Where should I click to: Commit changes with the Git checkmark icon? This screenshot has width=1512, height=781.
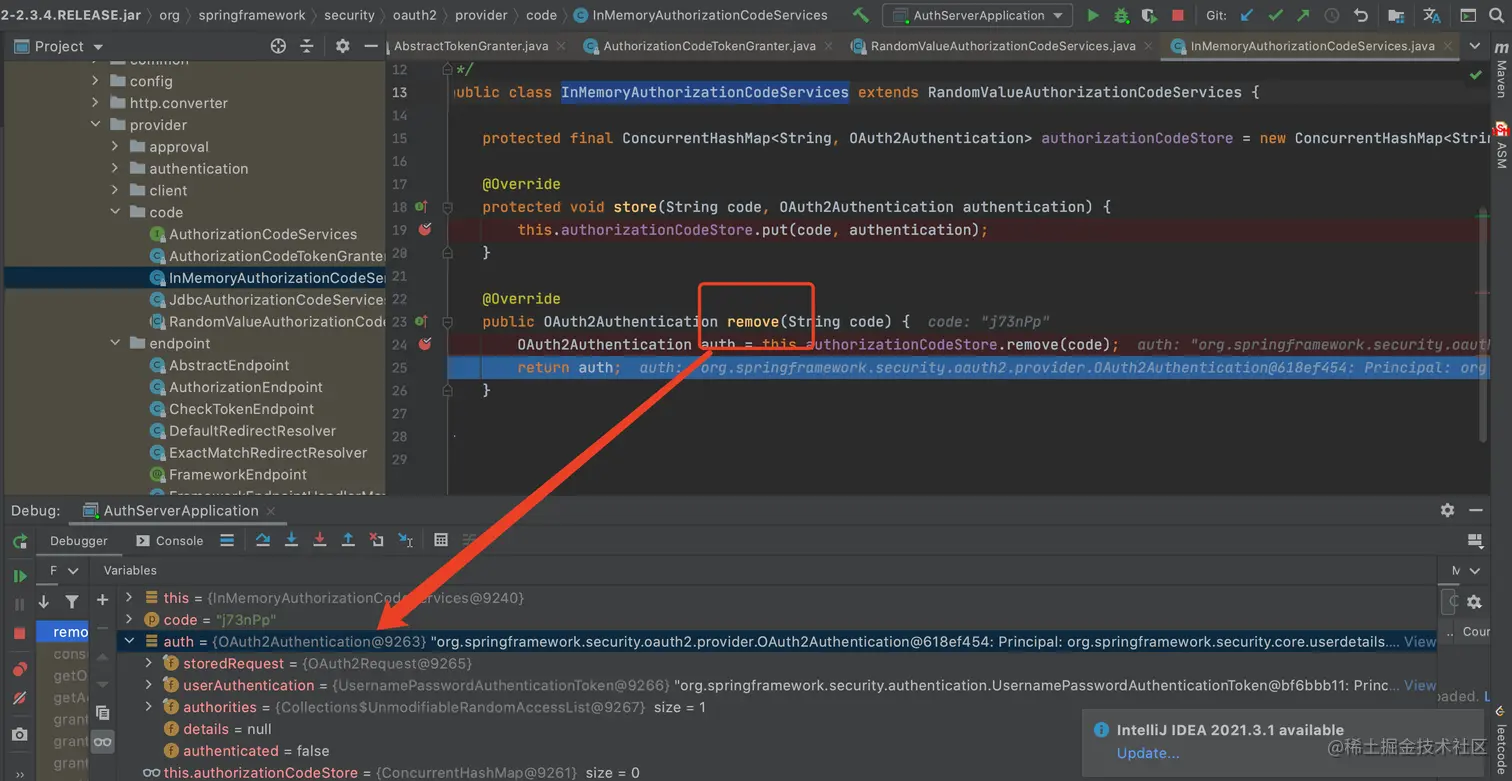(1275, 15)
